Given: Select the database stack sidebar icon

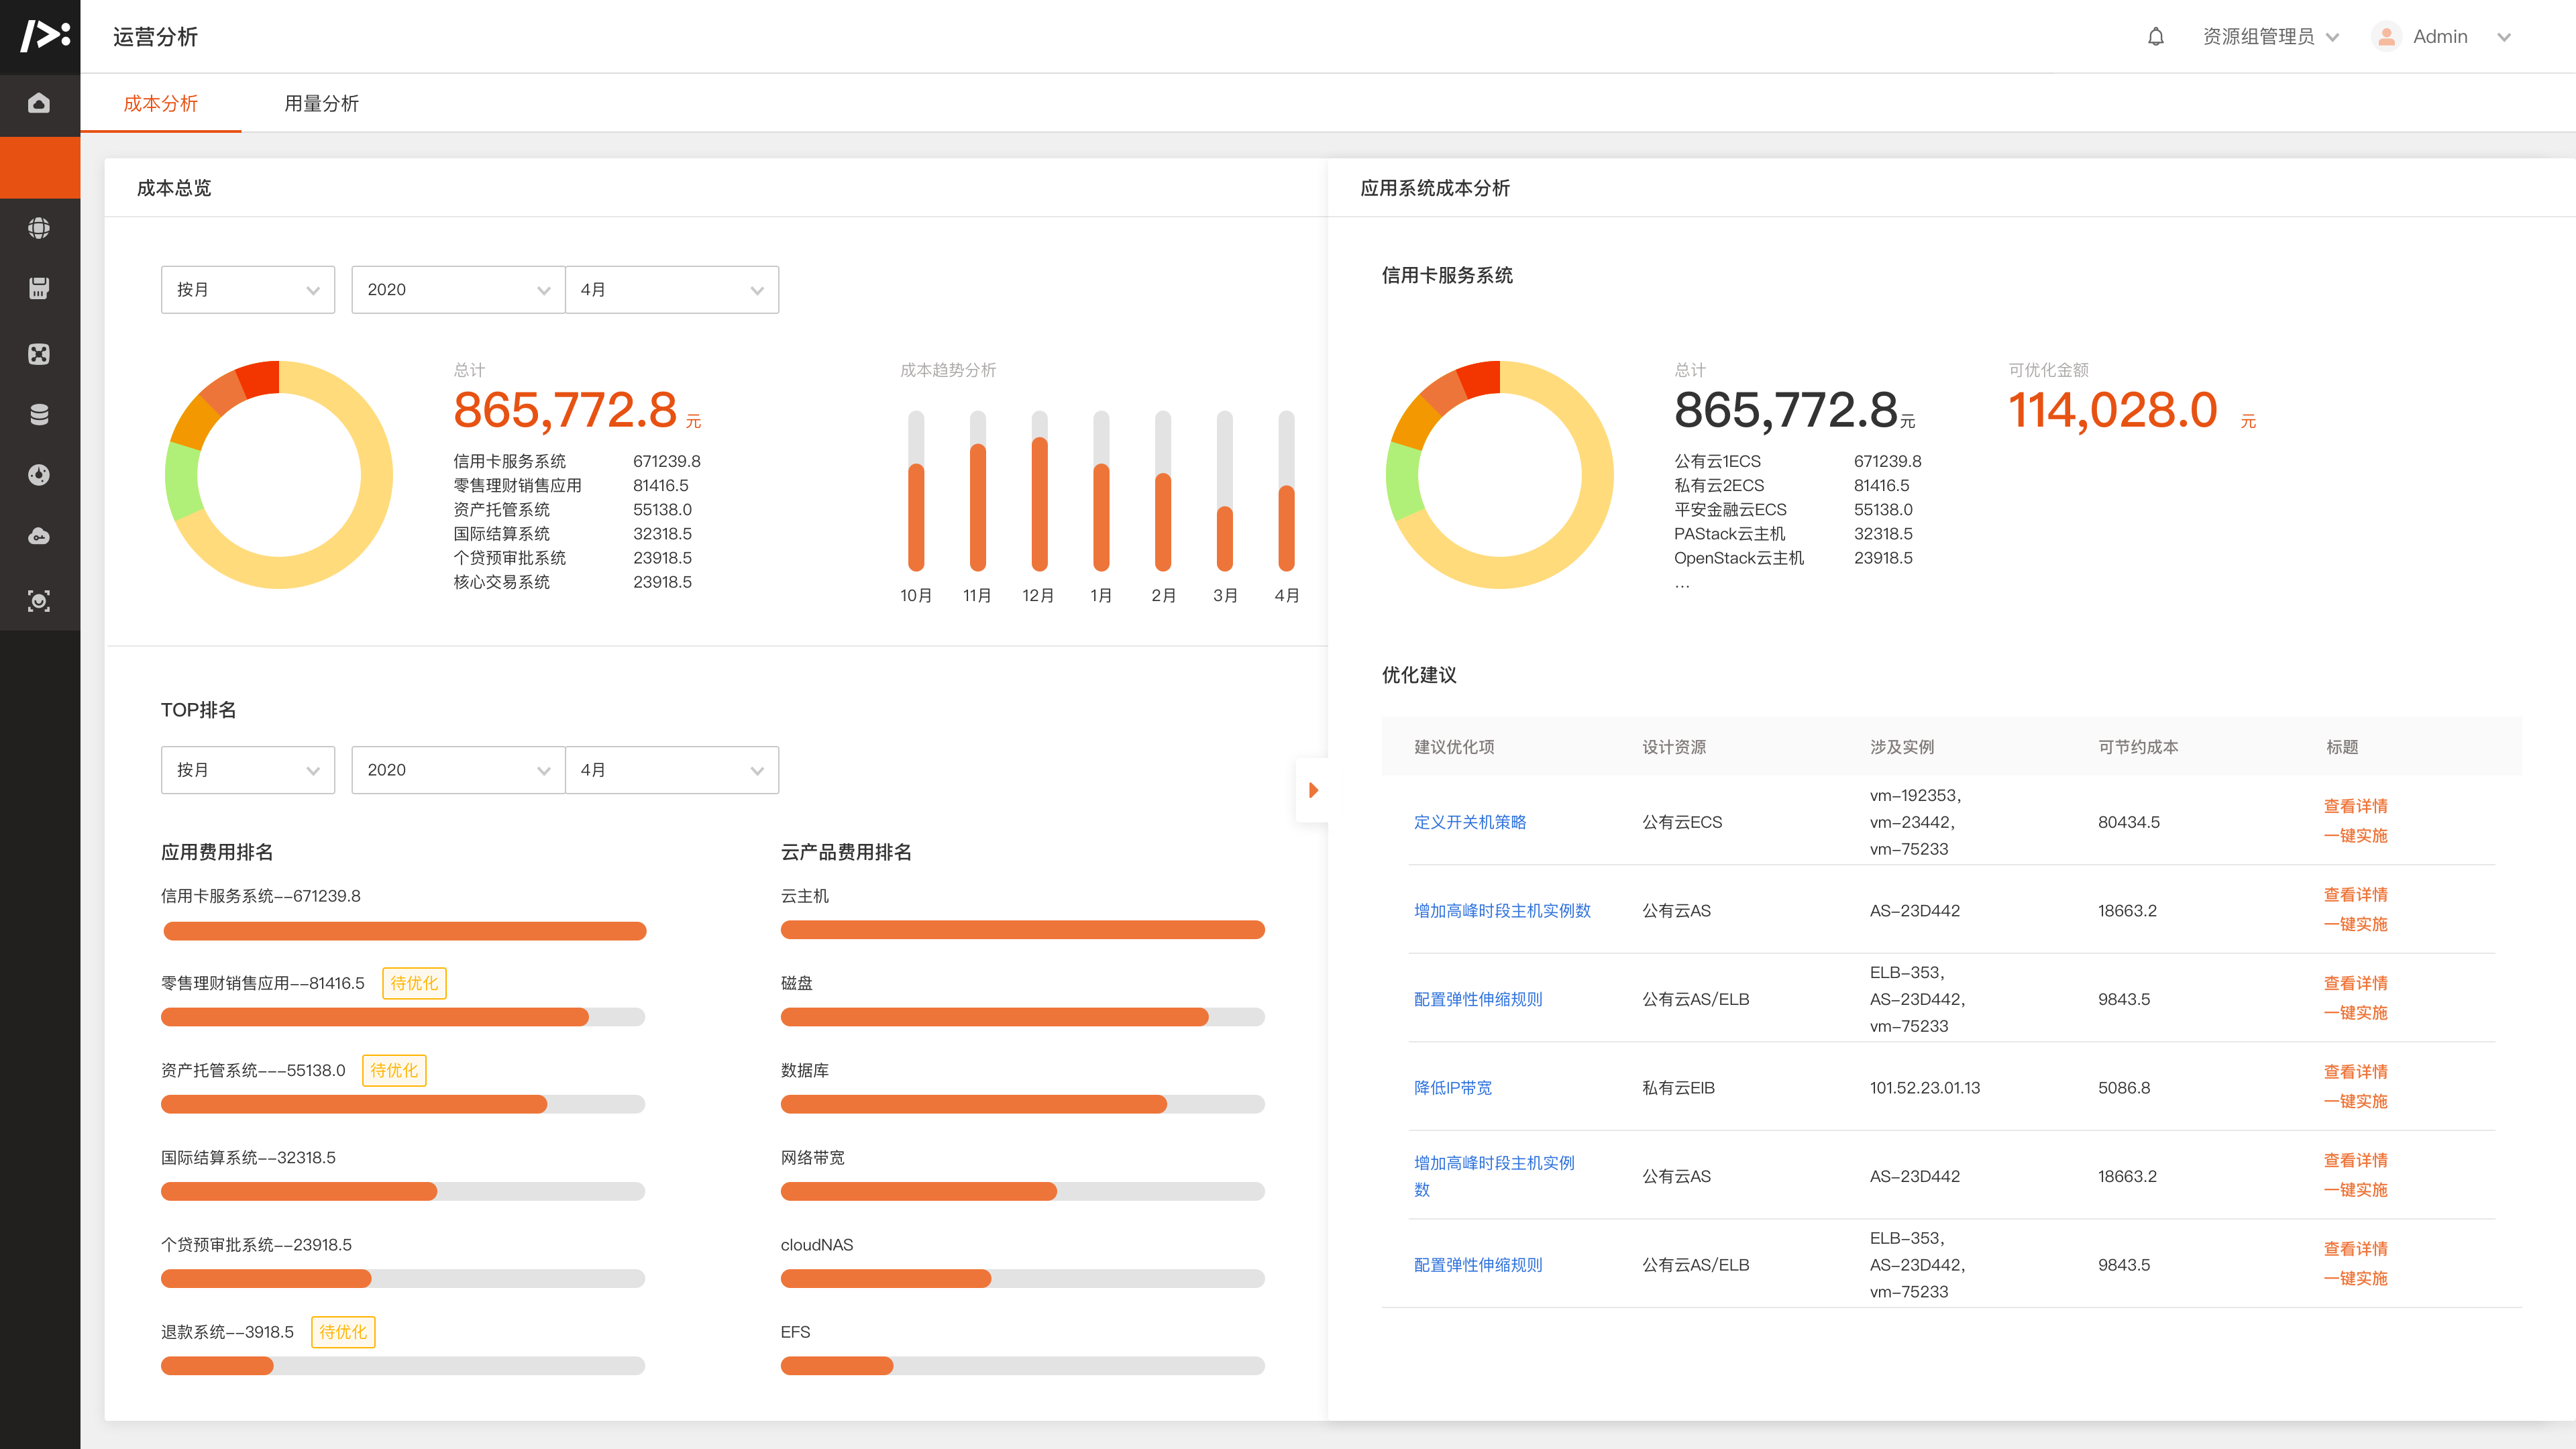Looking at the screenshot, I should 39,414.
